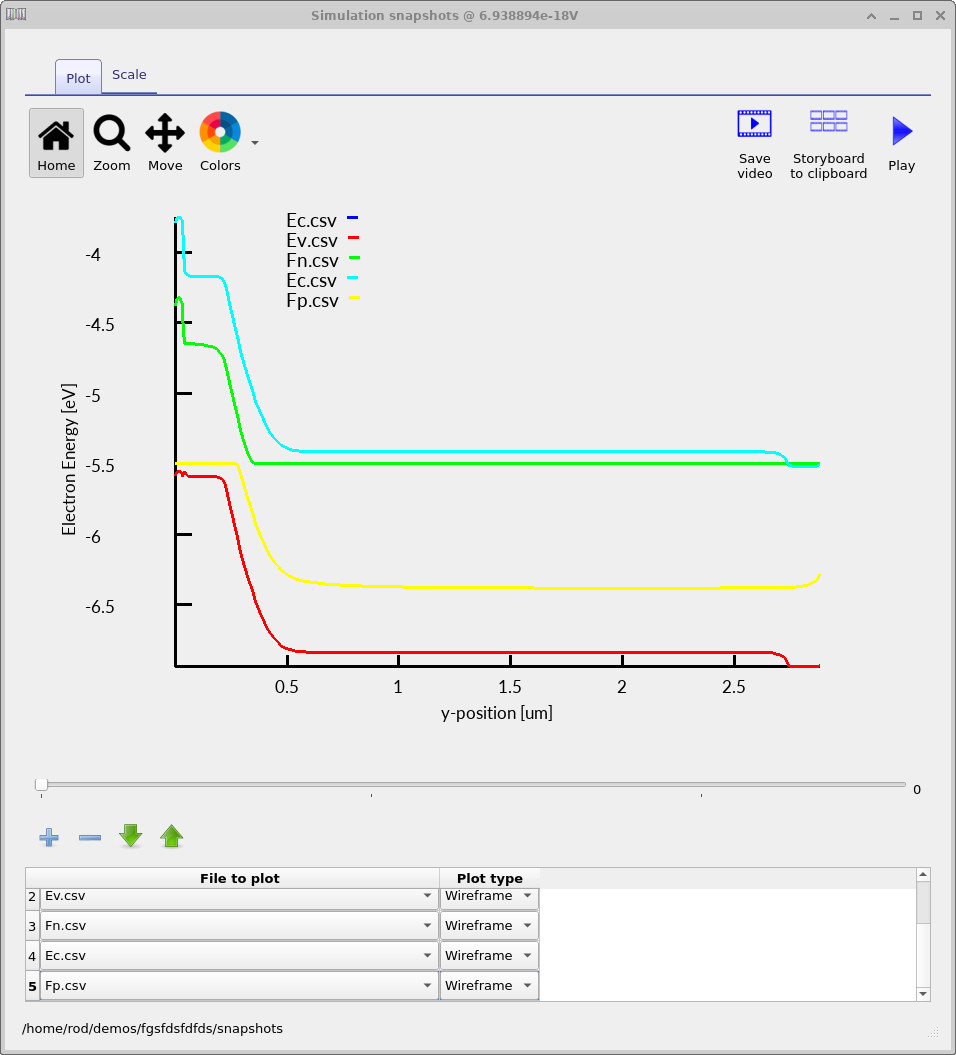
Task: Change the plot type for row 4 Ec.csv
Action: click(489, 955)
